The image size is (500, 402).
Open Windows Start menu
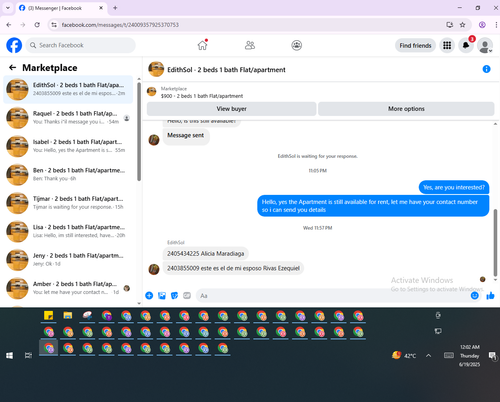click(x=9, y=356)
